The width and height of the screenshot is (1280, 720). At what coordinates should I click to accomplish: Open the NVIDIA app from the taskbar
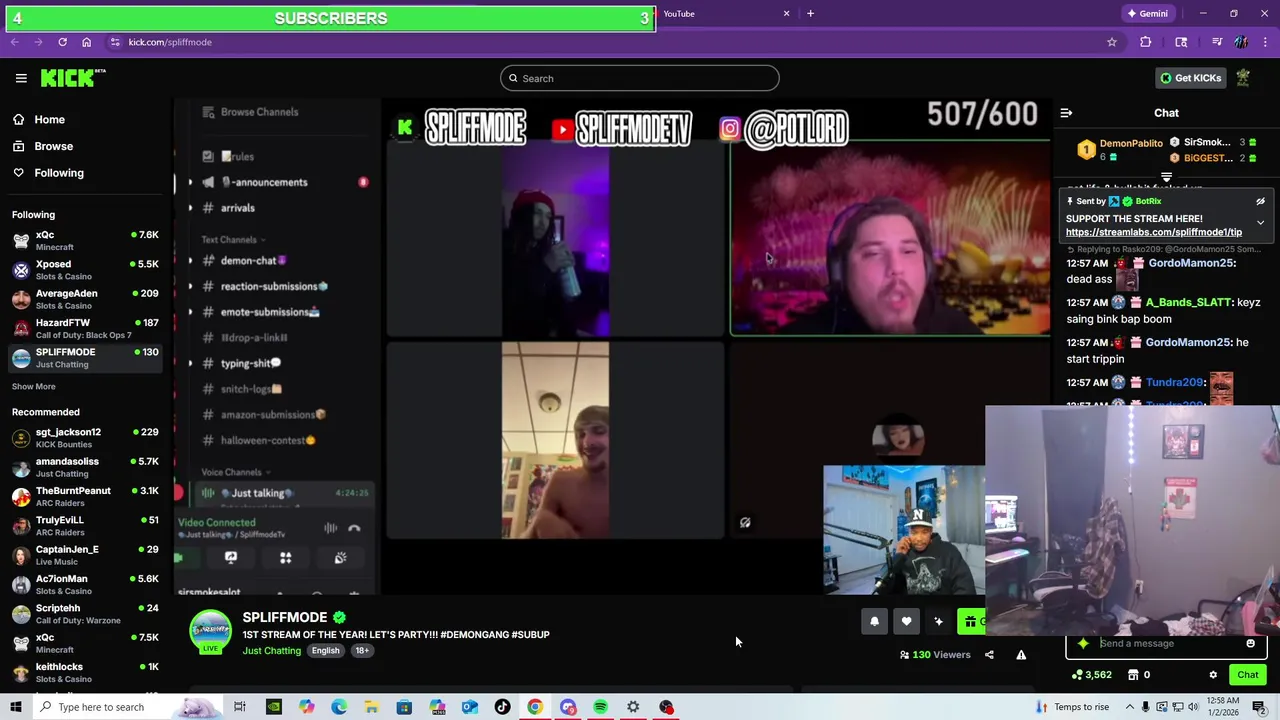pyautogui.click(x=273, y=707)
